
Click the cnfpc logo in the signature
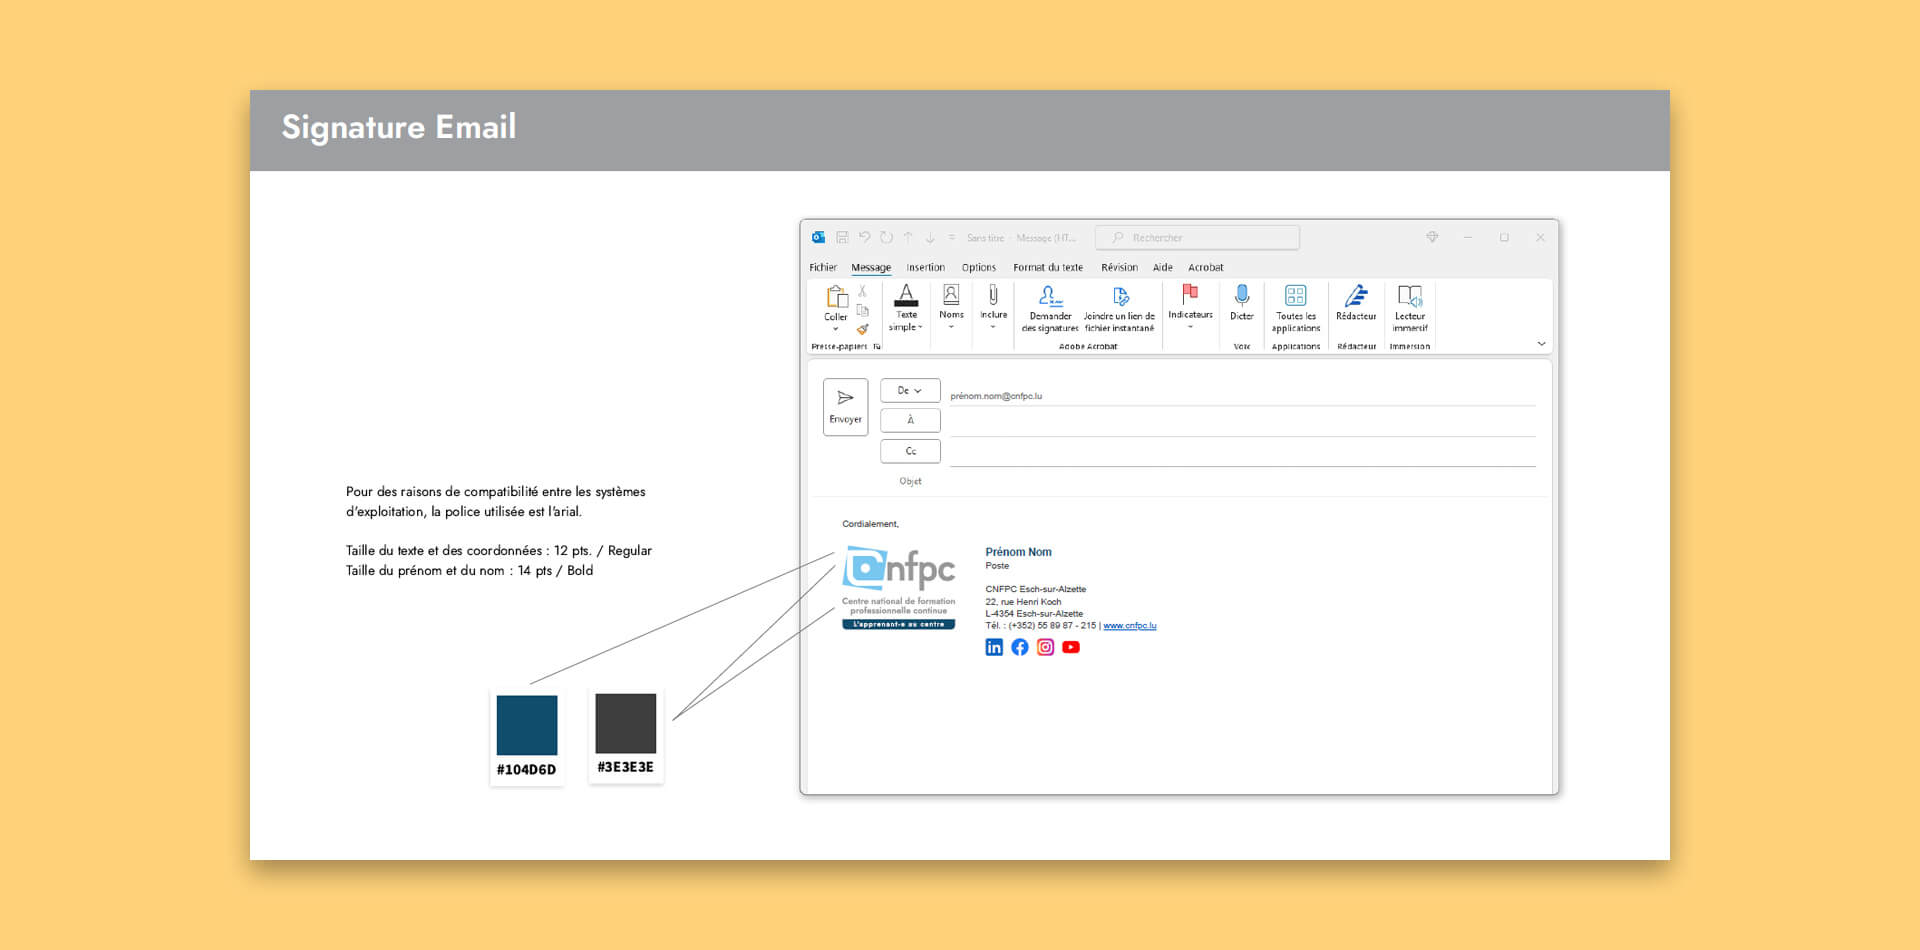(x=899, y=588)
